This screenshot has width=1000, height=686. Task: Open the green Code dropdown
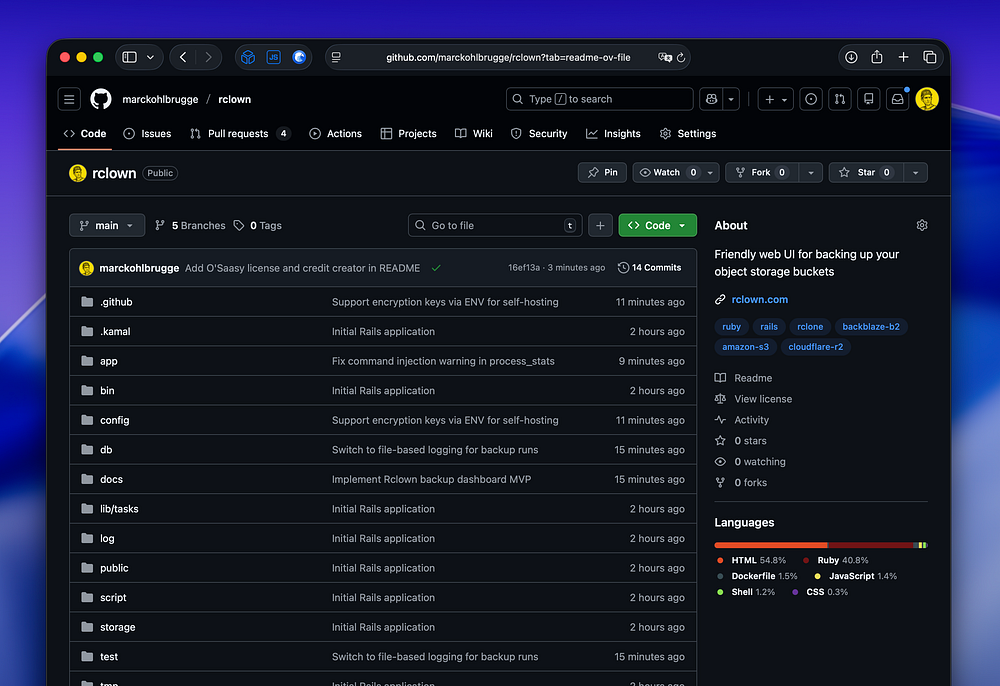coord(657,226)
